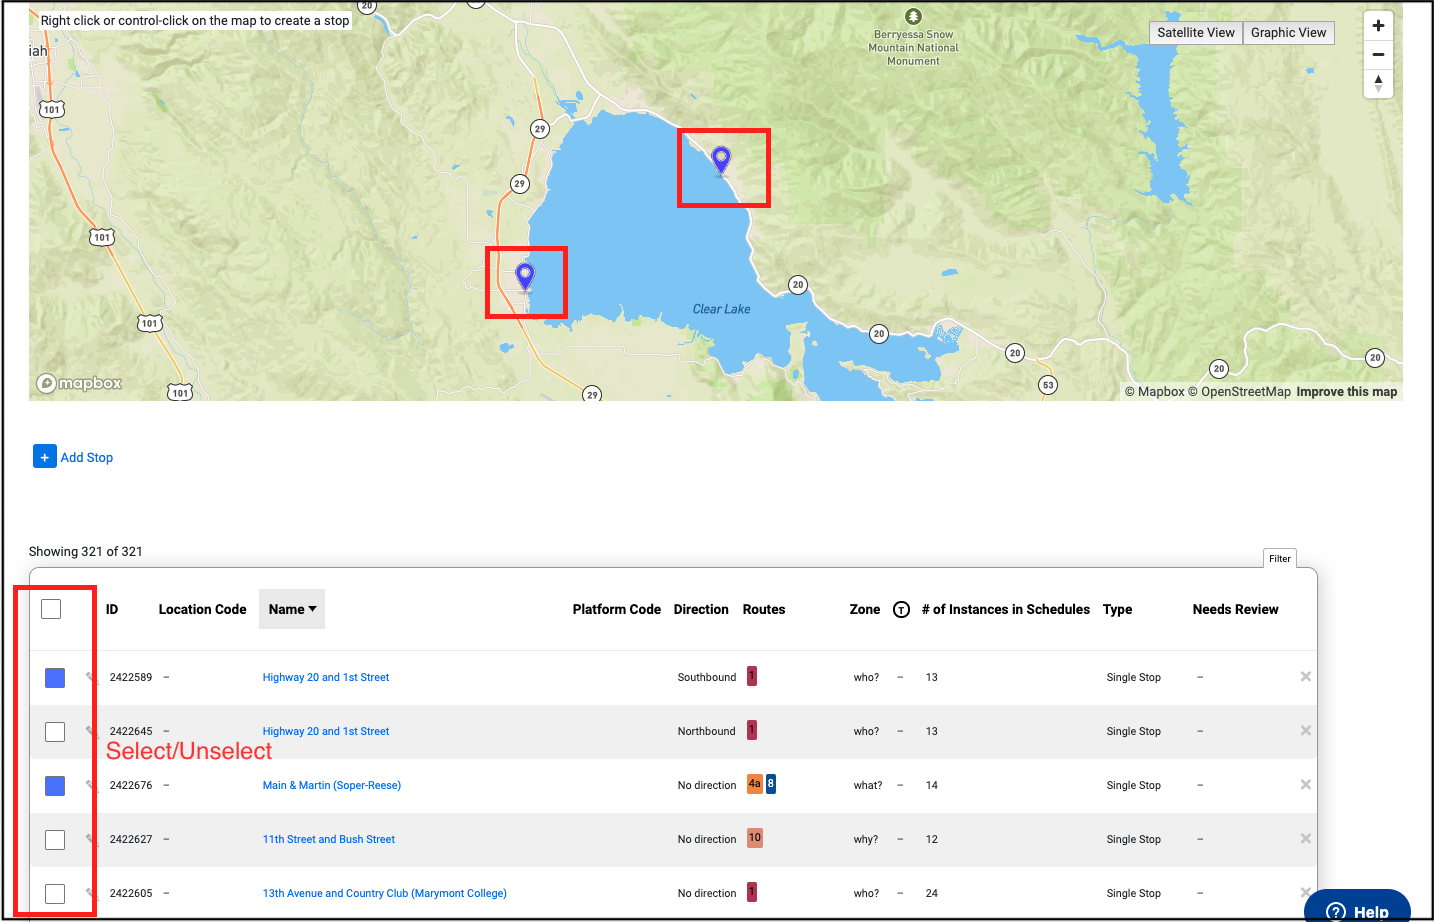1434x922 pixels.
Task: Check the checkbox for stop 2422605
Action: (55, 894)
